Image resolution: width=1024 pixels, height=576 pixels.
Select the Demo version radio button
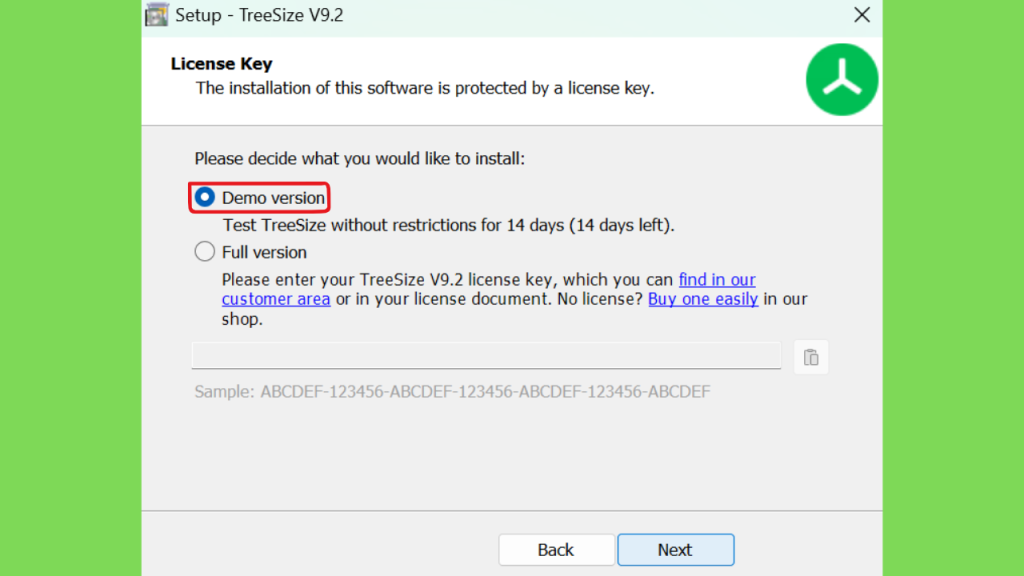204,197
